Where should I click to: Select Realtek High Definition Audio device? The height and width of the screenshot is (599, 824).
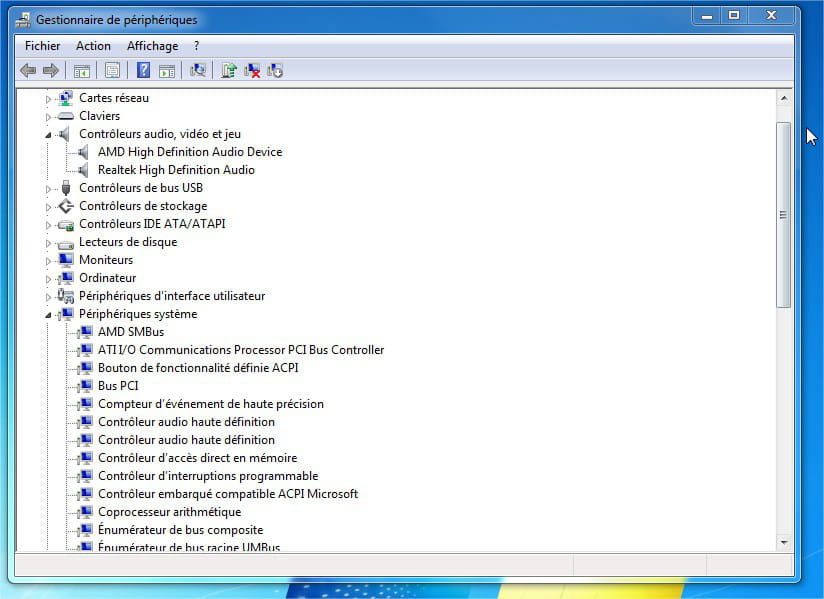176,170
